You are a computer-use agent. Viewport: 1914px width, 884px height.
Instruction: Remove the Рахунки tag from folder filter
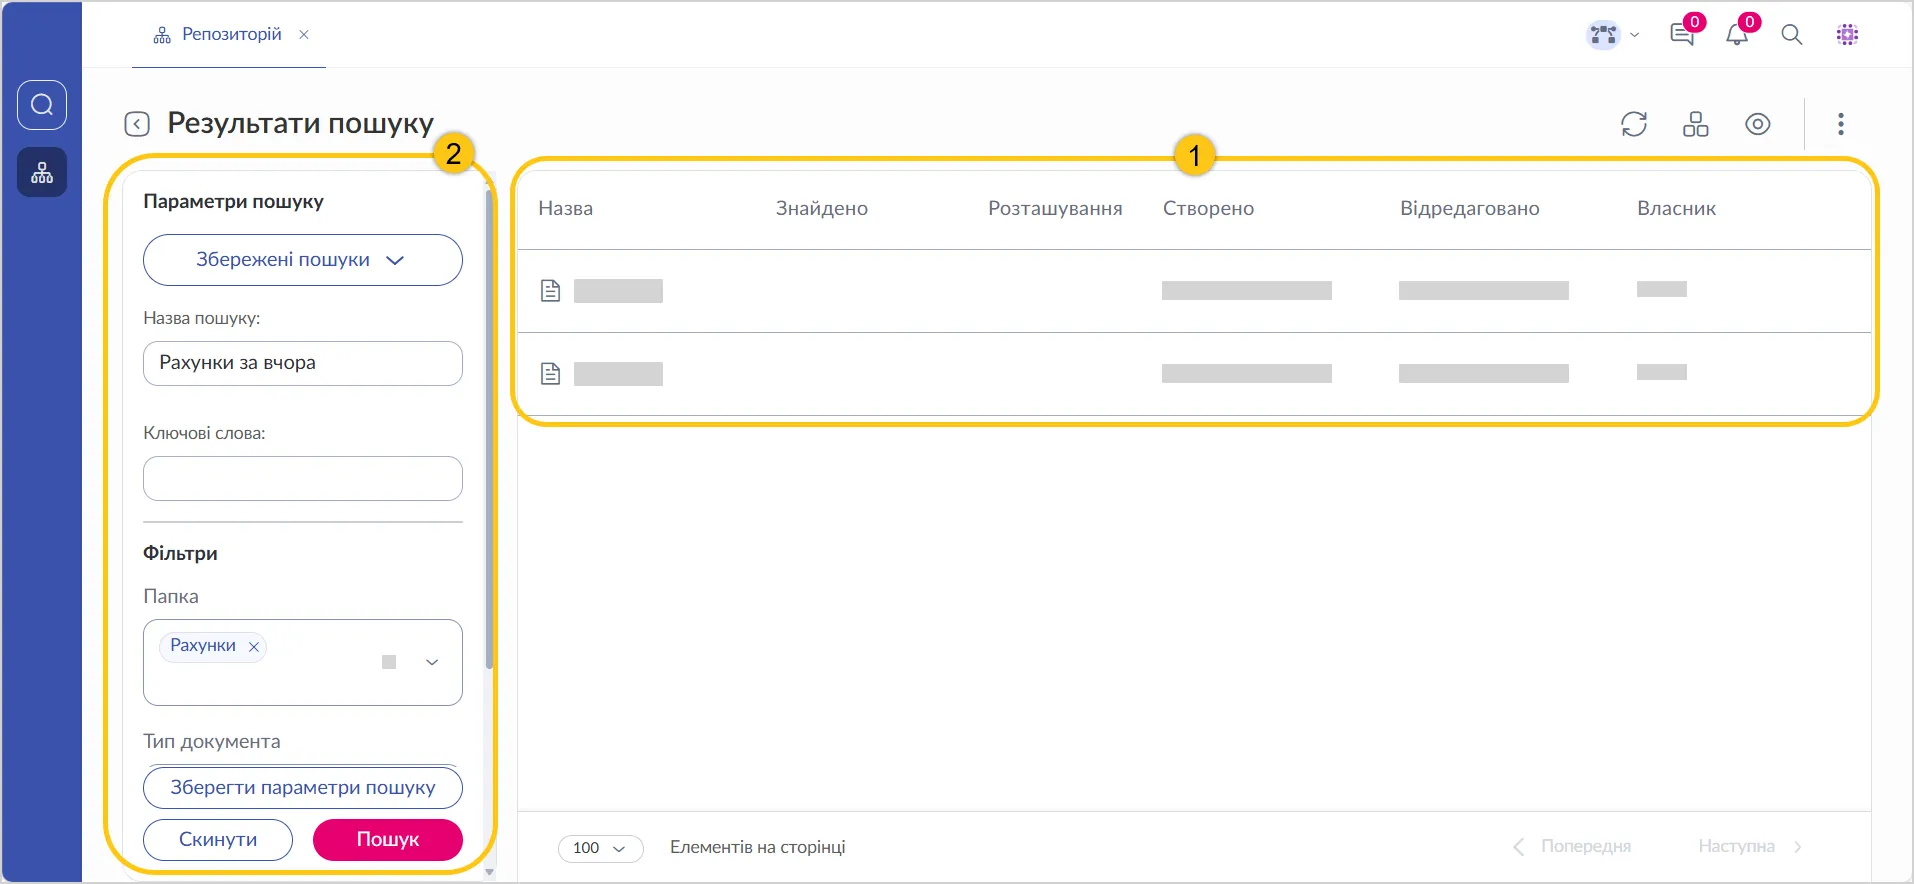(x=254, y=647)
